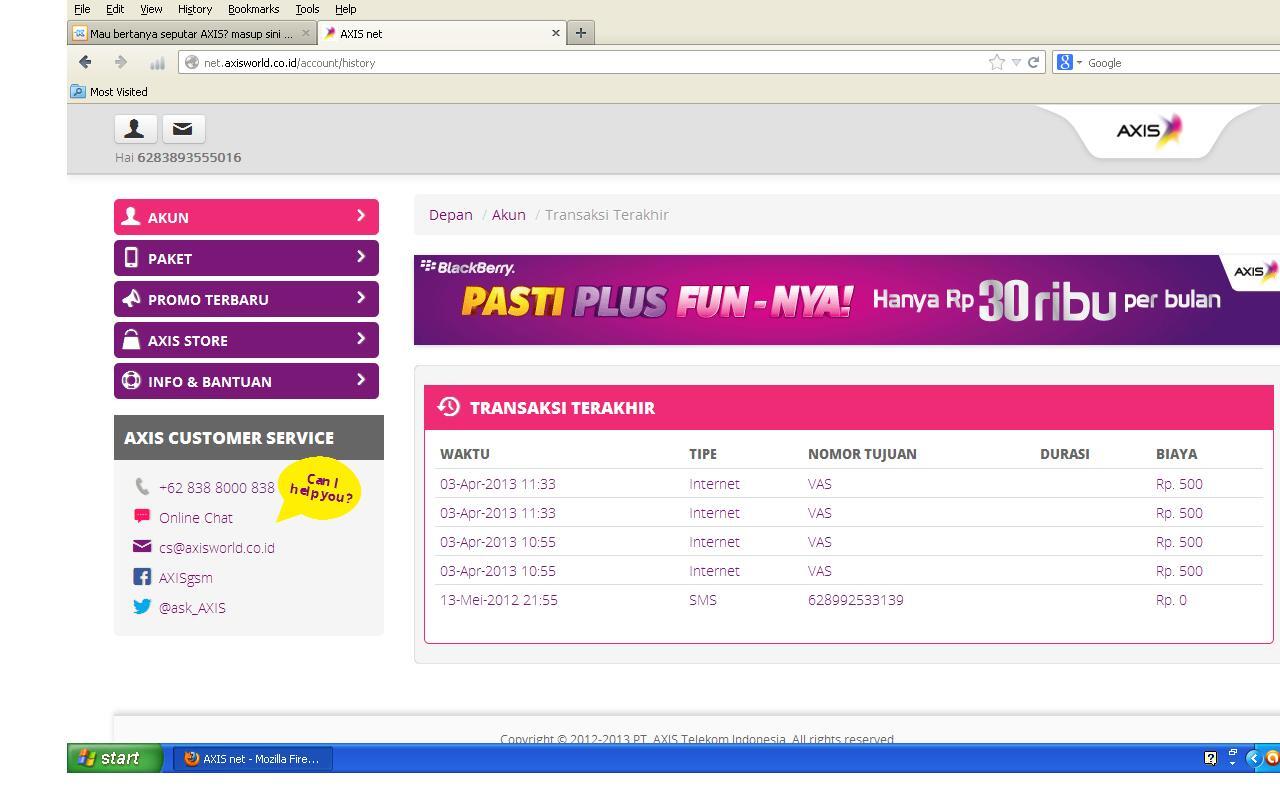Click the 'Rp. 0' cost cell

coord(1171,600)
